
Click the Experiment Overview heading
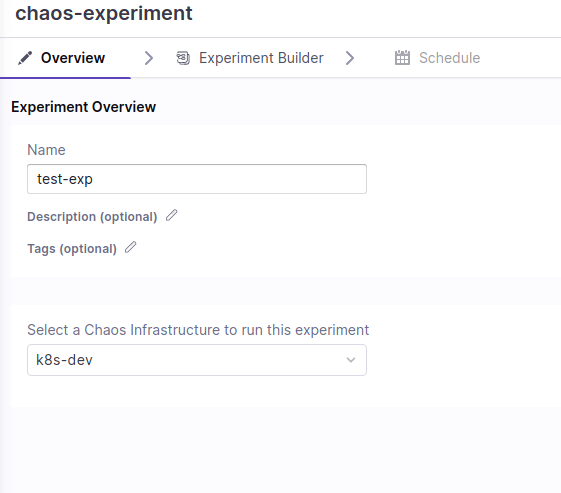[x=83, y=107]
